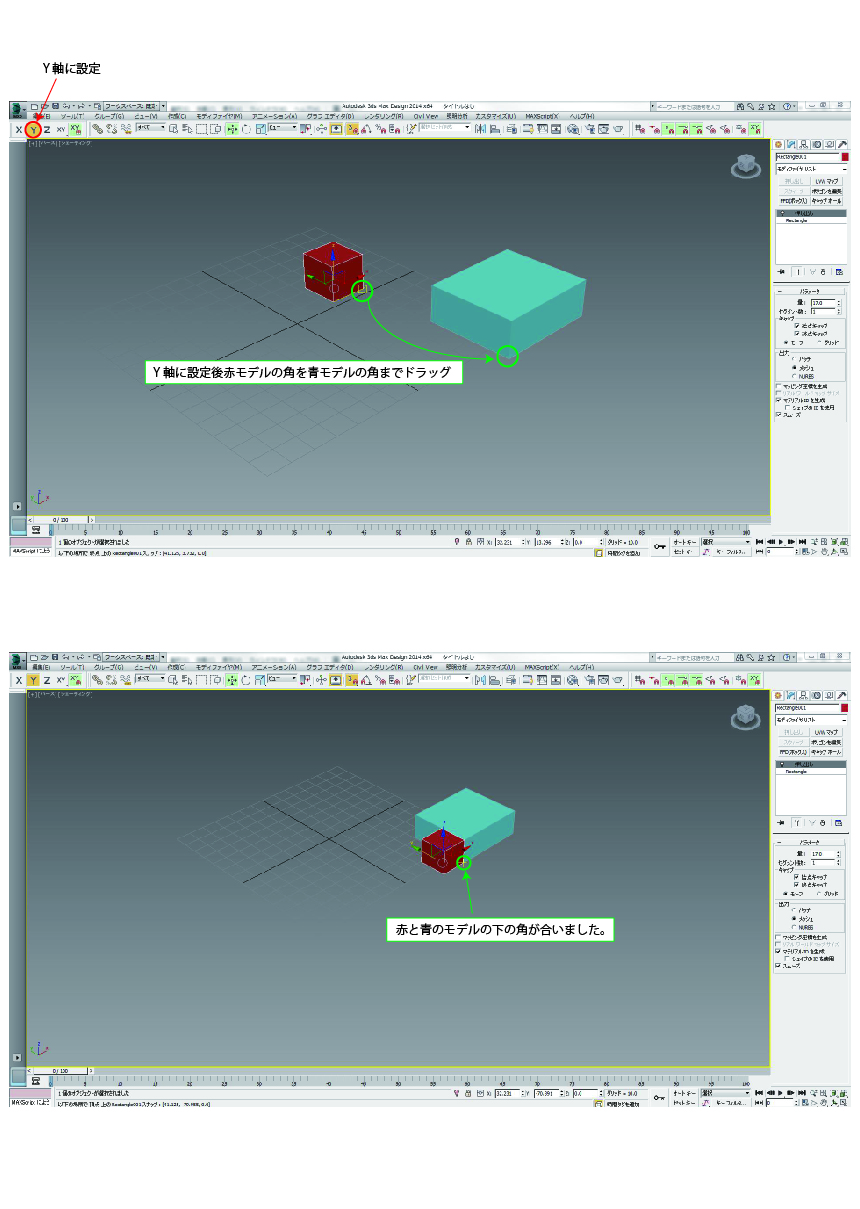Enable マッピング座標を生成 checkbox in bottom panel
The height and width of the screenshot is (1209, 860).
[x=779, y=938]
